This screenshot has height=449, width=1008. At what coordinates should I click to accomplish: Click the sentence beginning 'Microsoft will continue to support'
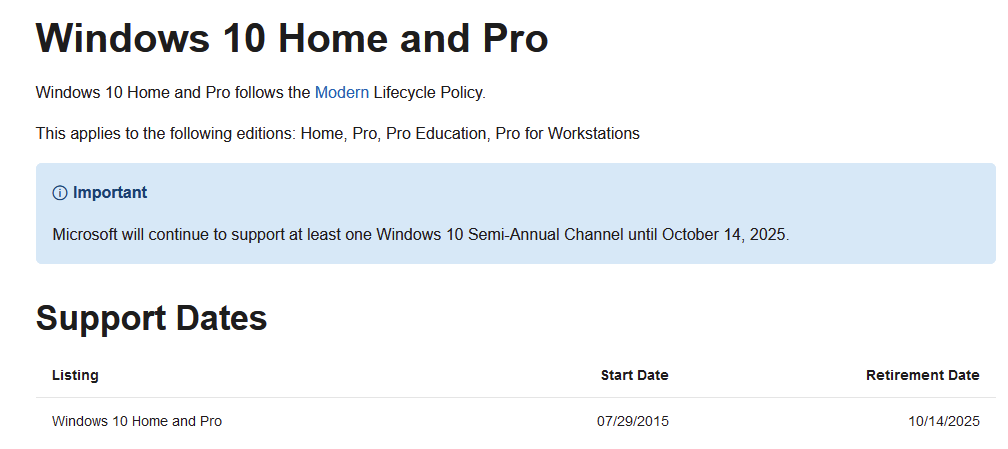421,235
